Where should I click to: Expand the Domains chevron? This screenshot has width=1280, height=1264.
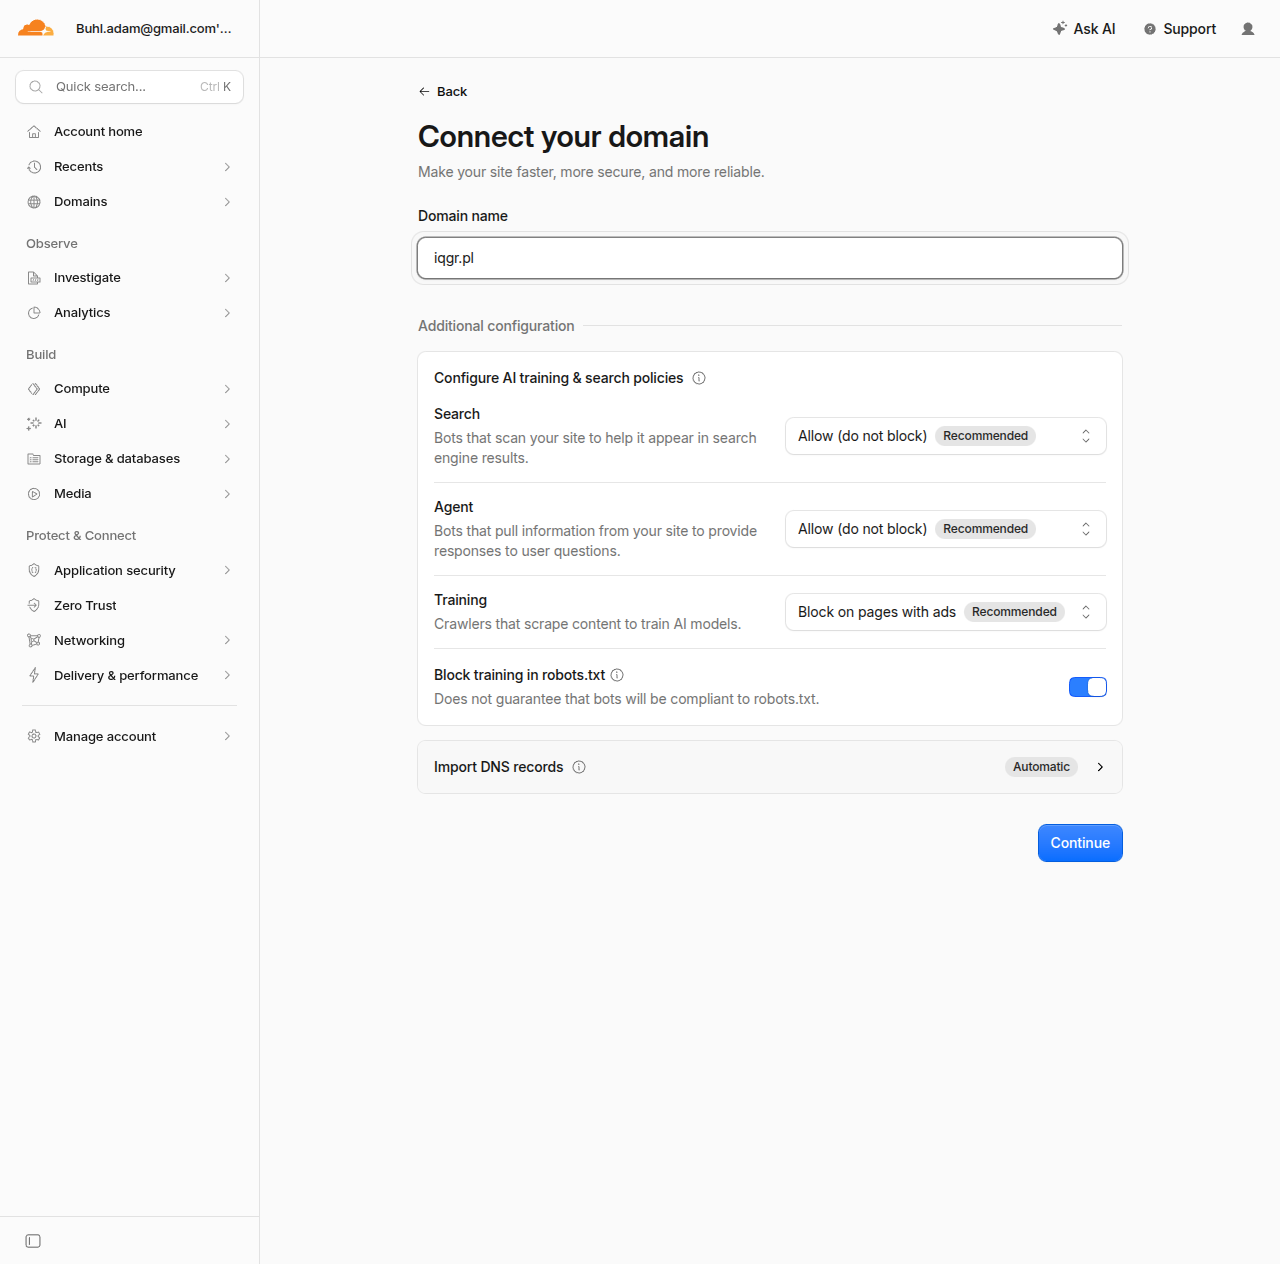coord(227,202)
